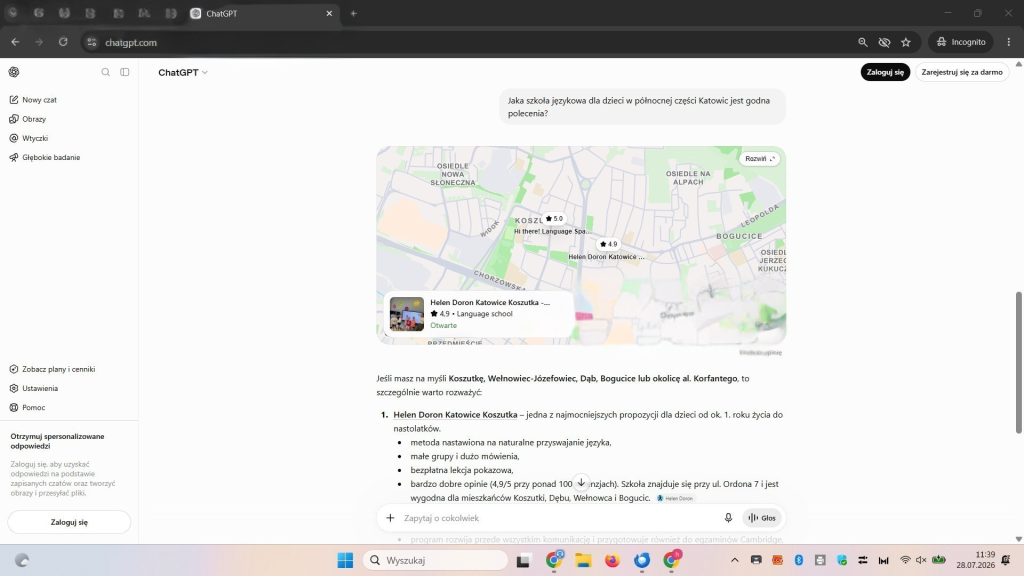Image resolution: width=1024 pixels, height=576 pixels.
Task: Click the scroll-to-bottom arrow button
Action: pyautogui.click(x=581, y=483)
